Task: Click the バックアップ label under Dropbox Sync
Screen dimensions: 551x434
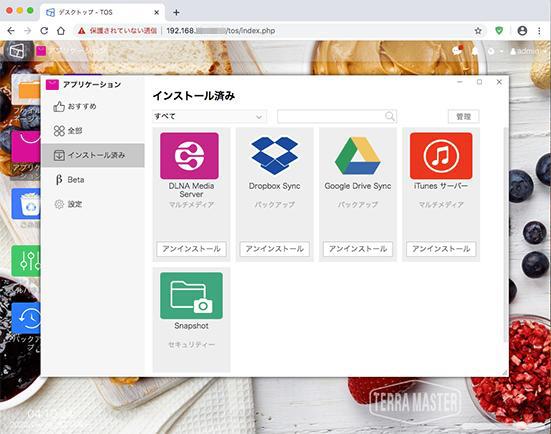Action: coord(274,205)
